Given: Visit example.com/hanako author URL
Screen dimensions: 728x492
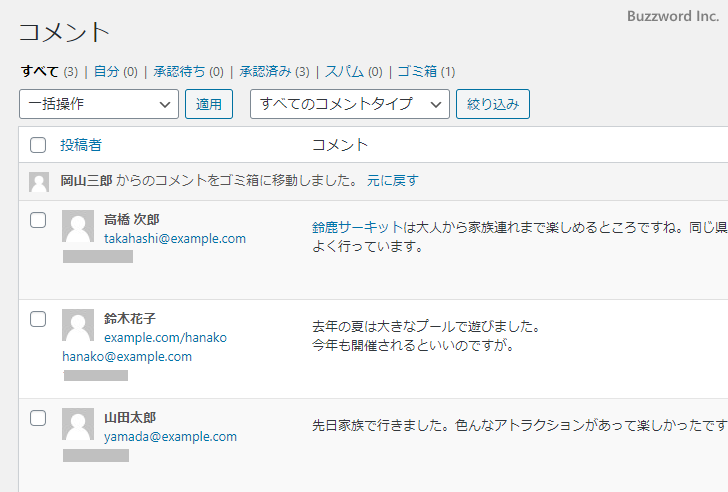Looking at the screenshot, I should coord(165,338).
